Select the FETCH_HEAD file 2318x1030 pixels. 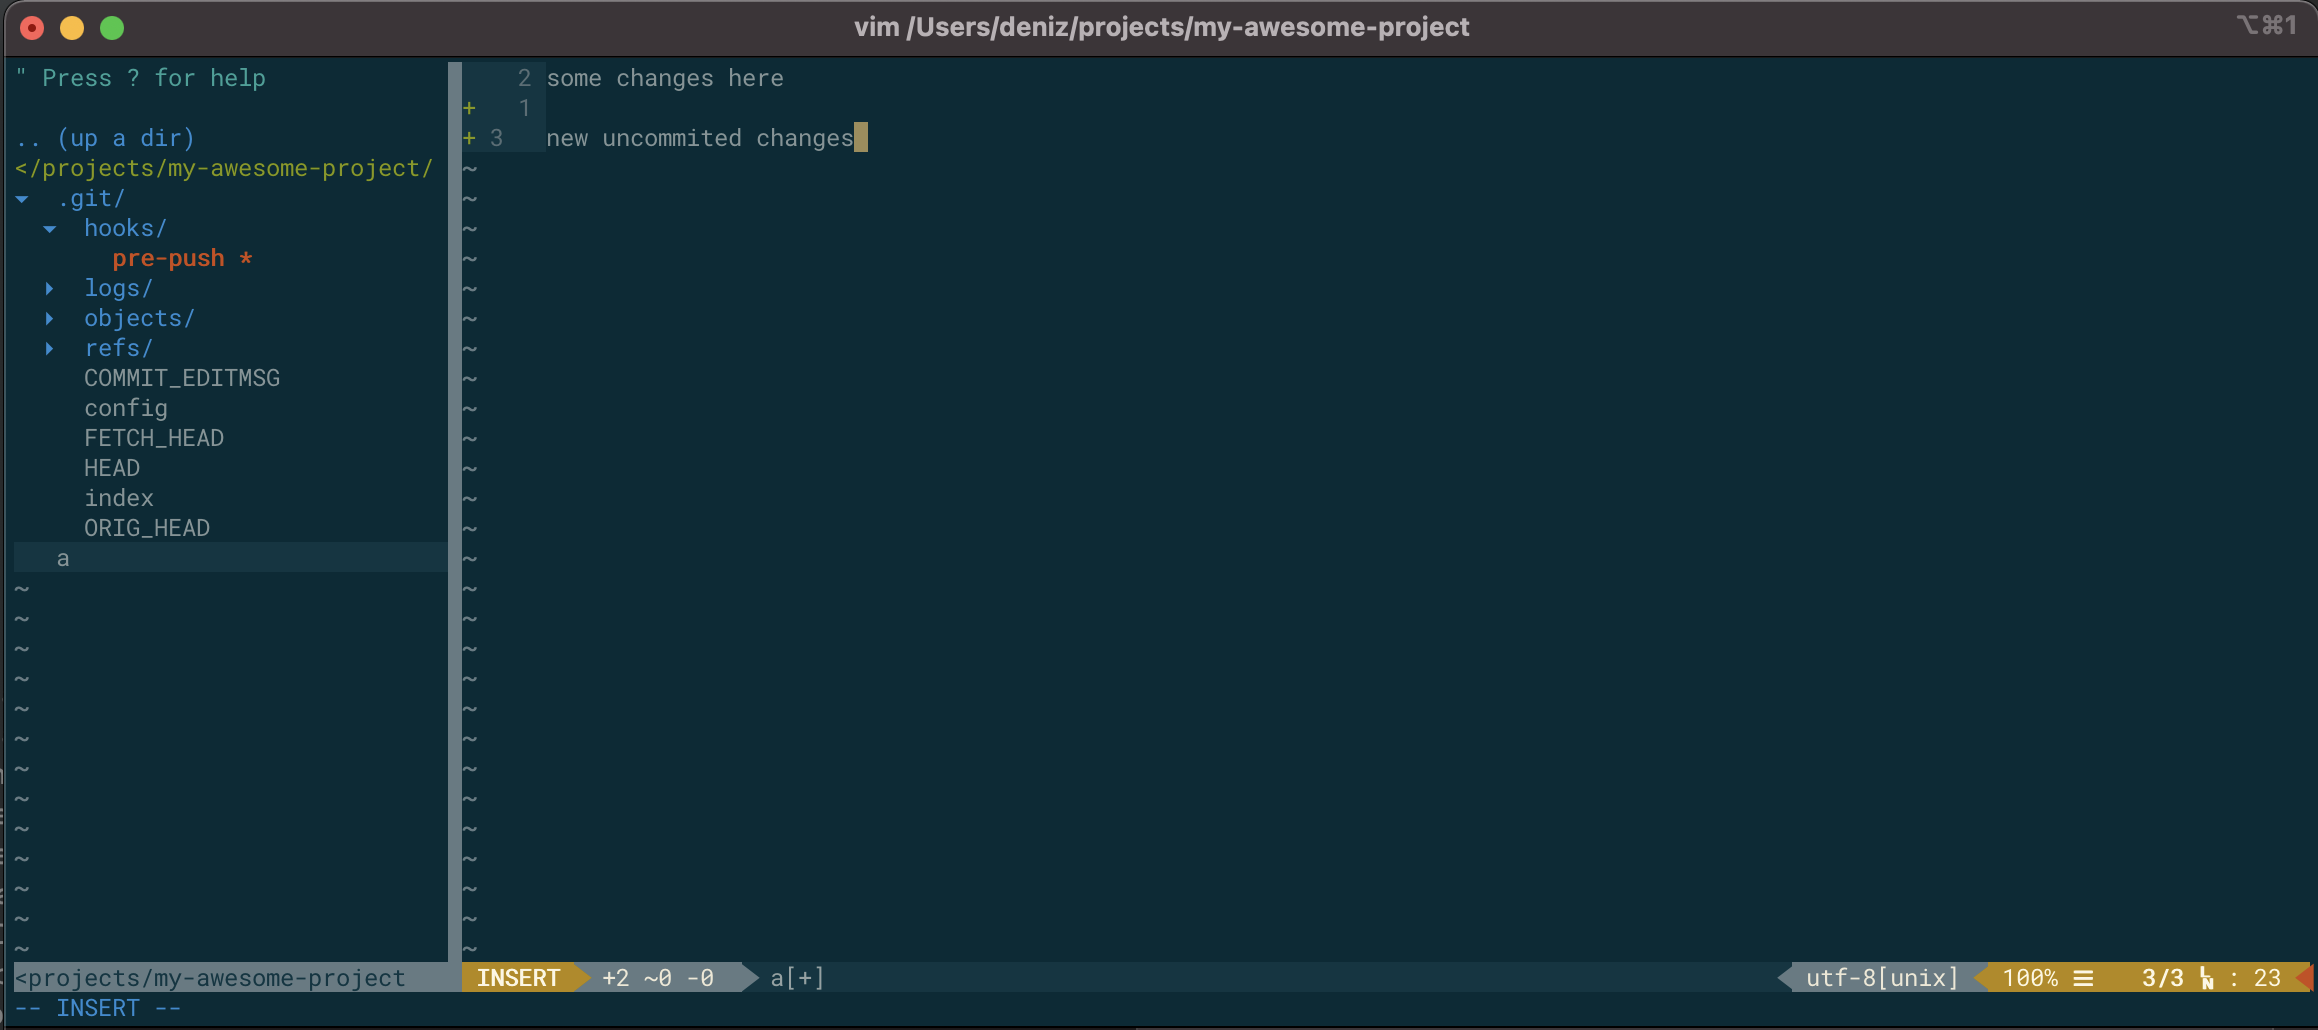[x=154, y=438]
